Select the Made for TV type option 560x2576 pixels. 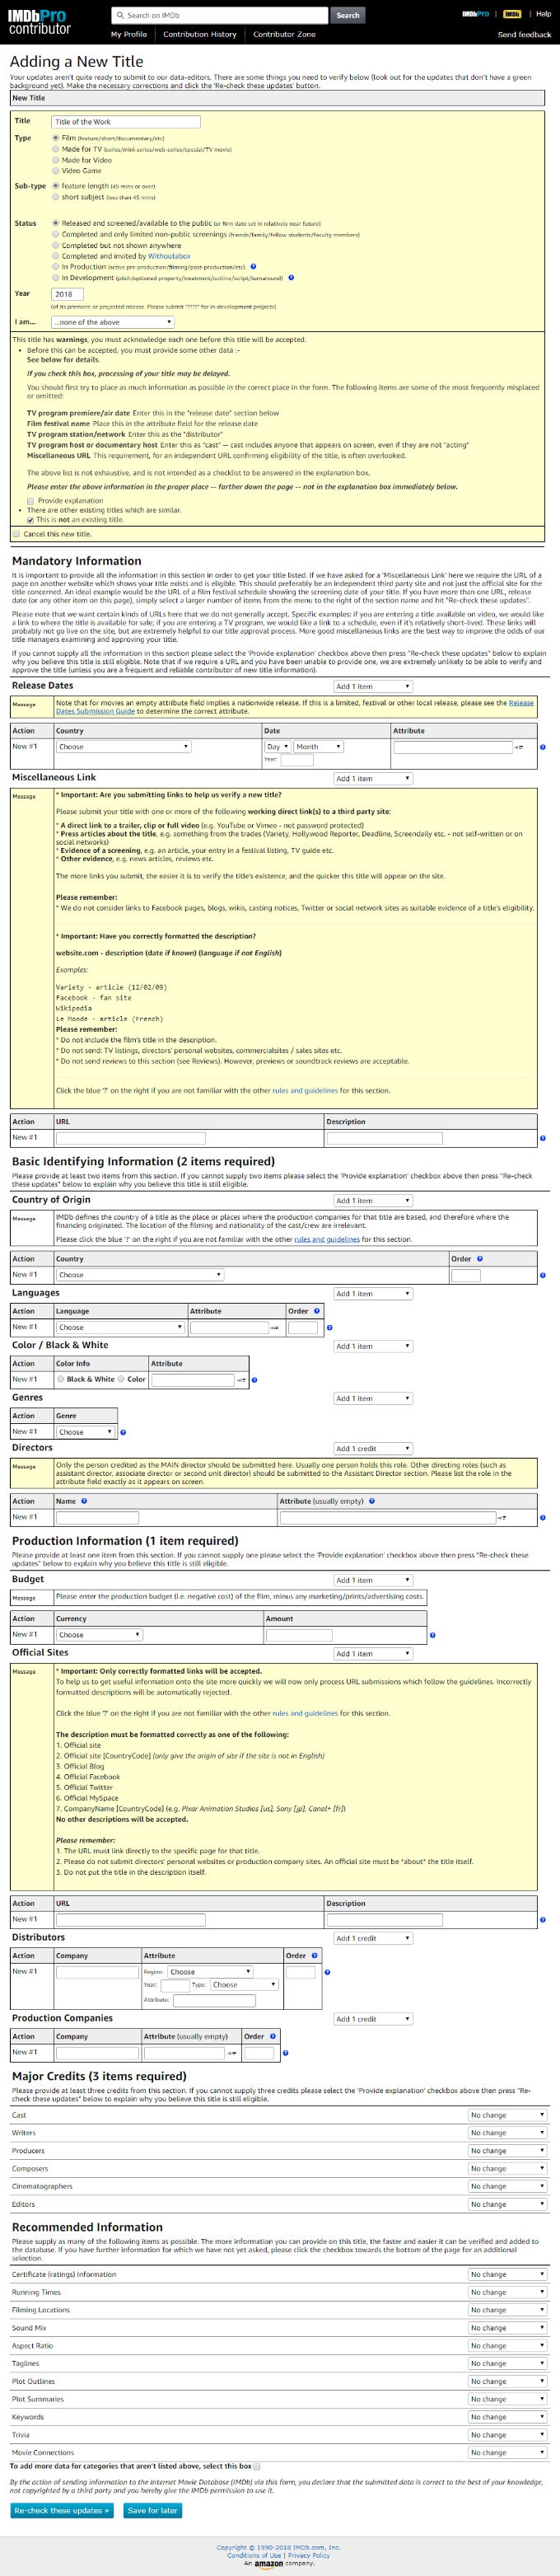pos(56,149)
